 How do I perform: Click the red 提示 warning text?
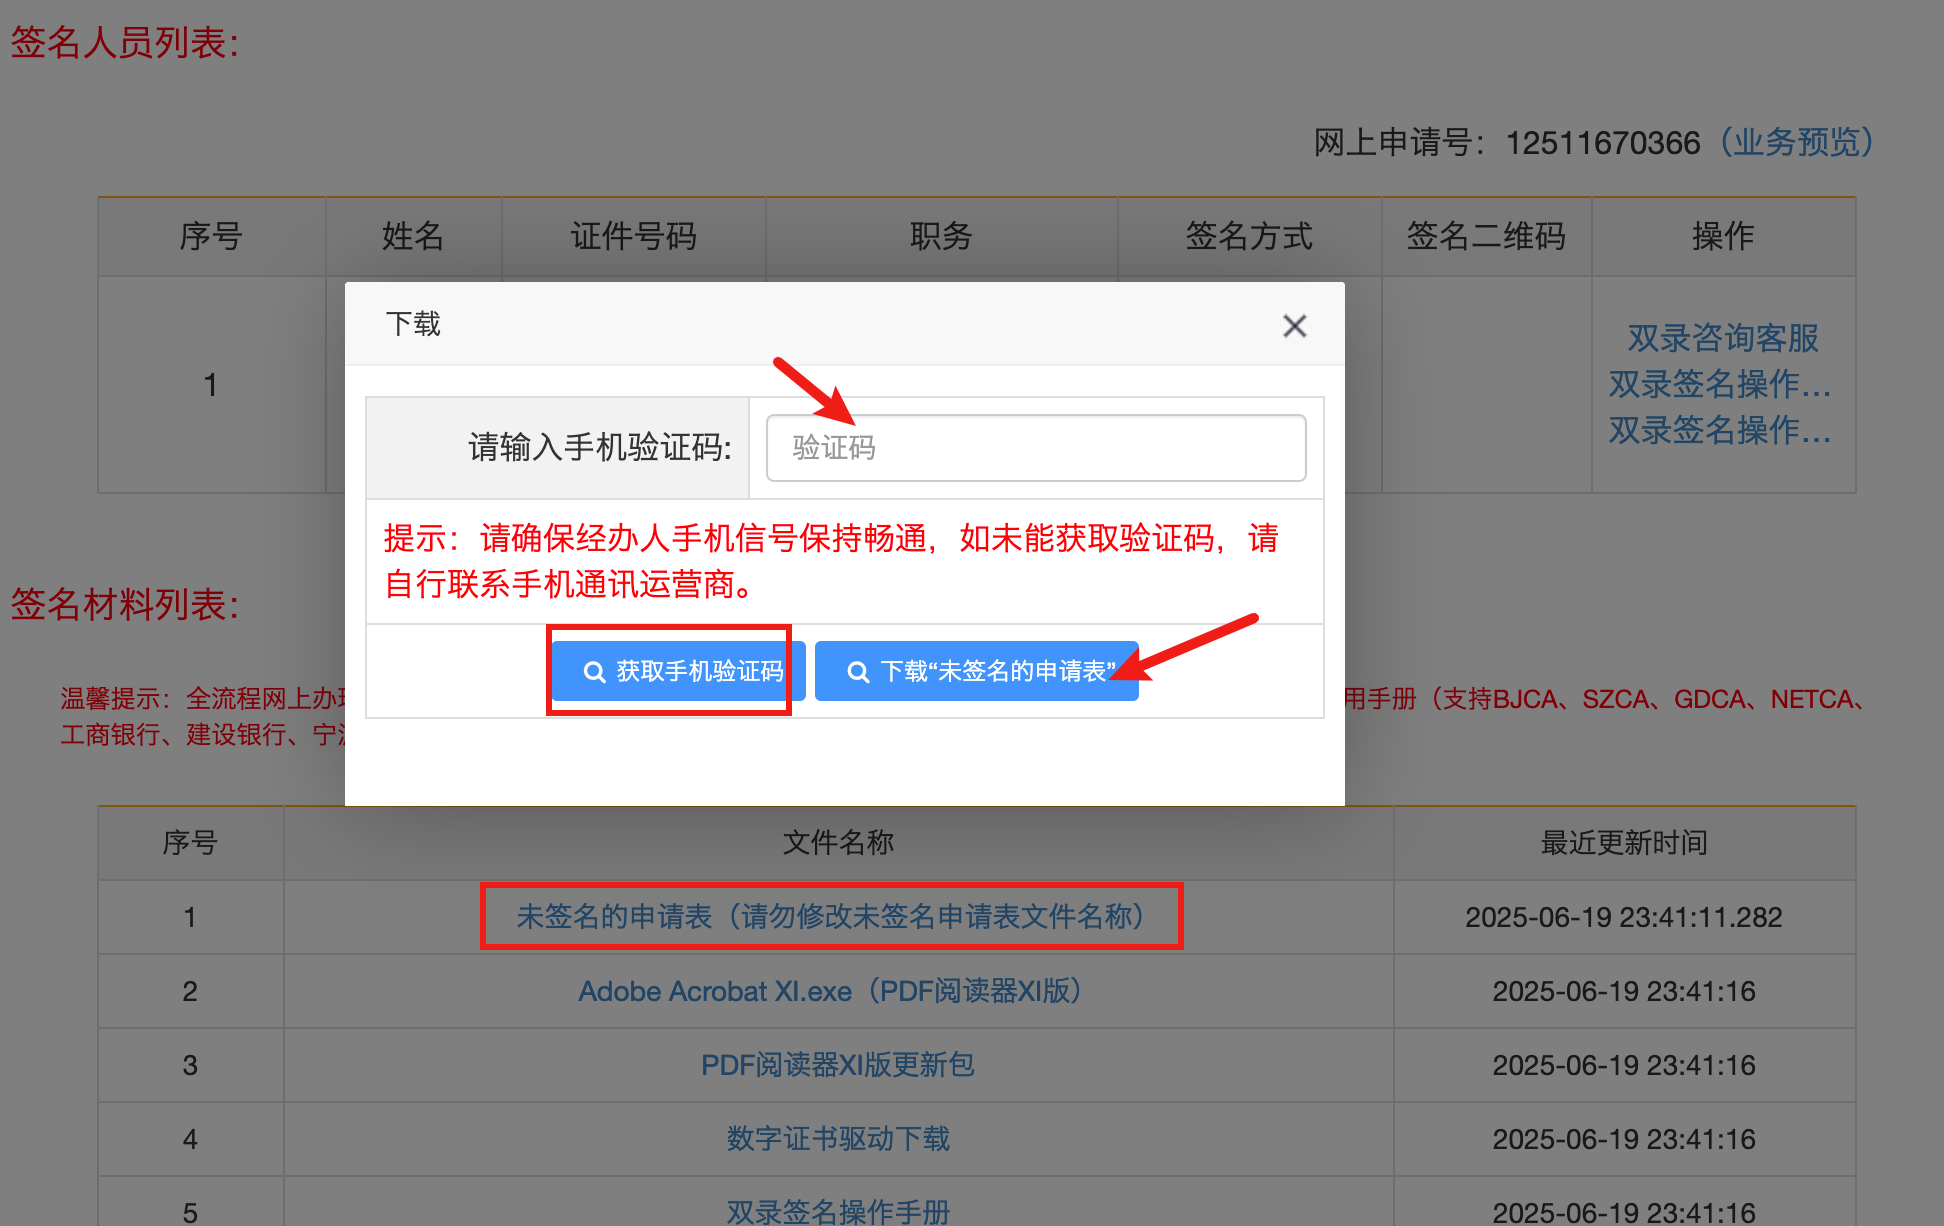point(831,561)
